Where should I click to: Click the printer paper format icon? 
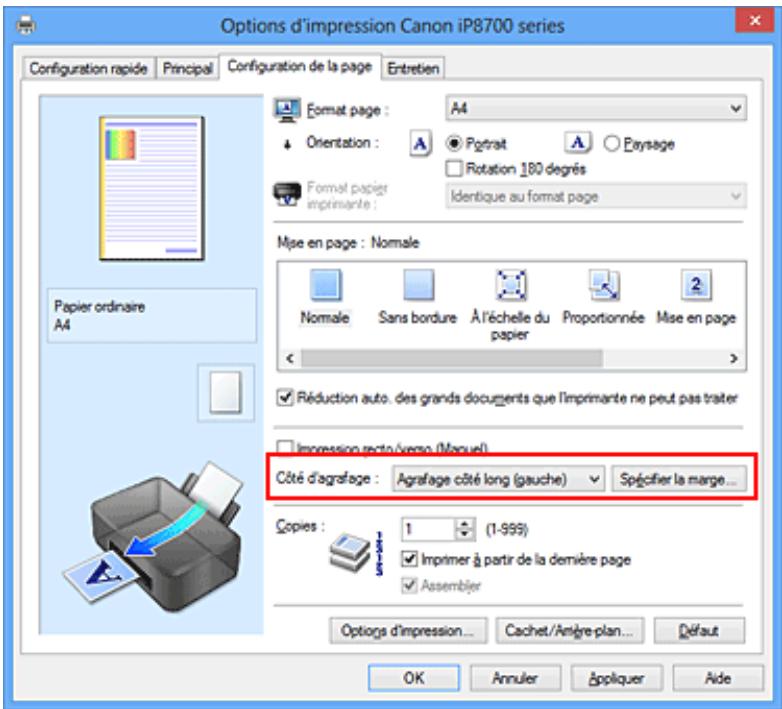coord(287,194)
